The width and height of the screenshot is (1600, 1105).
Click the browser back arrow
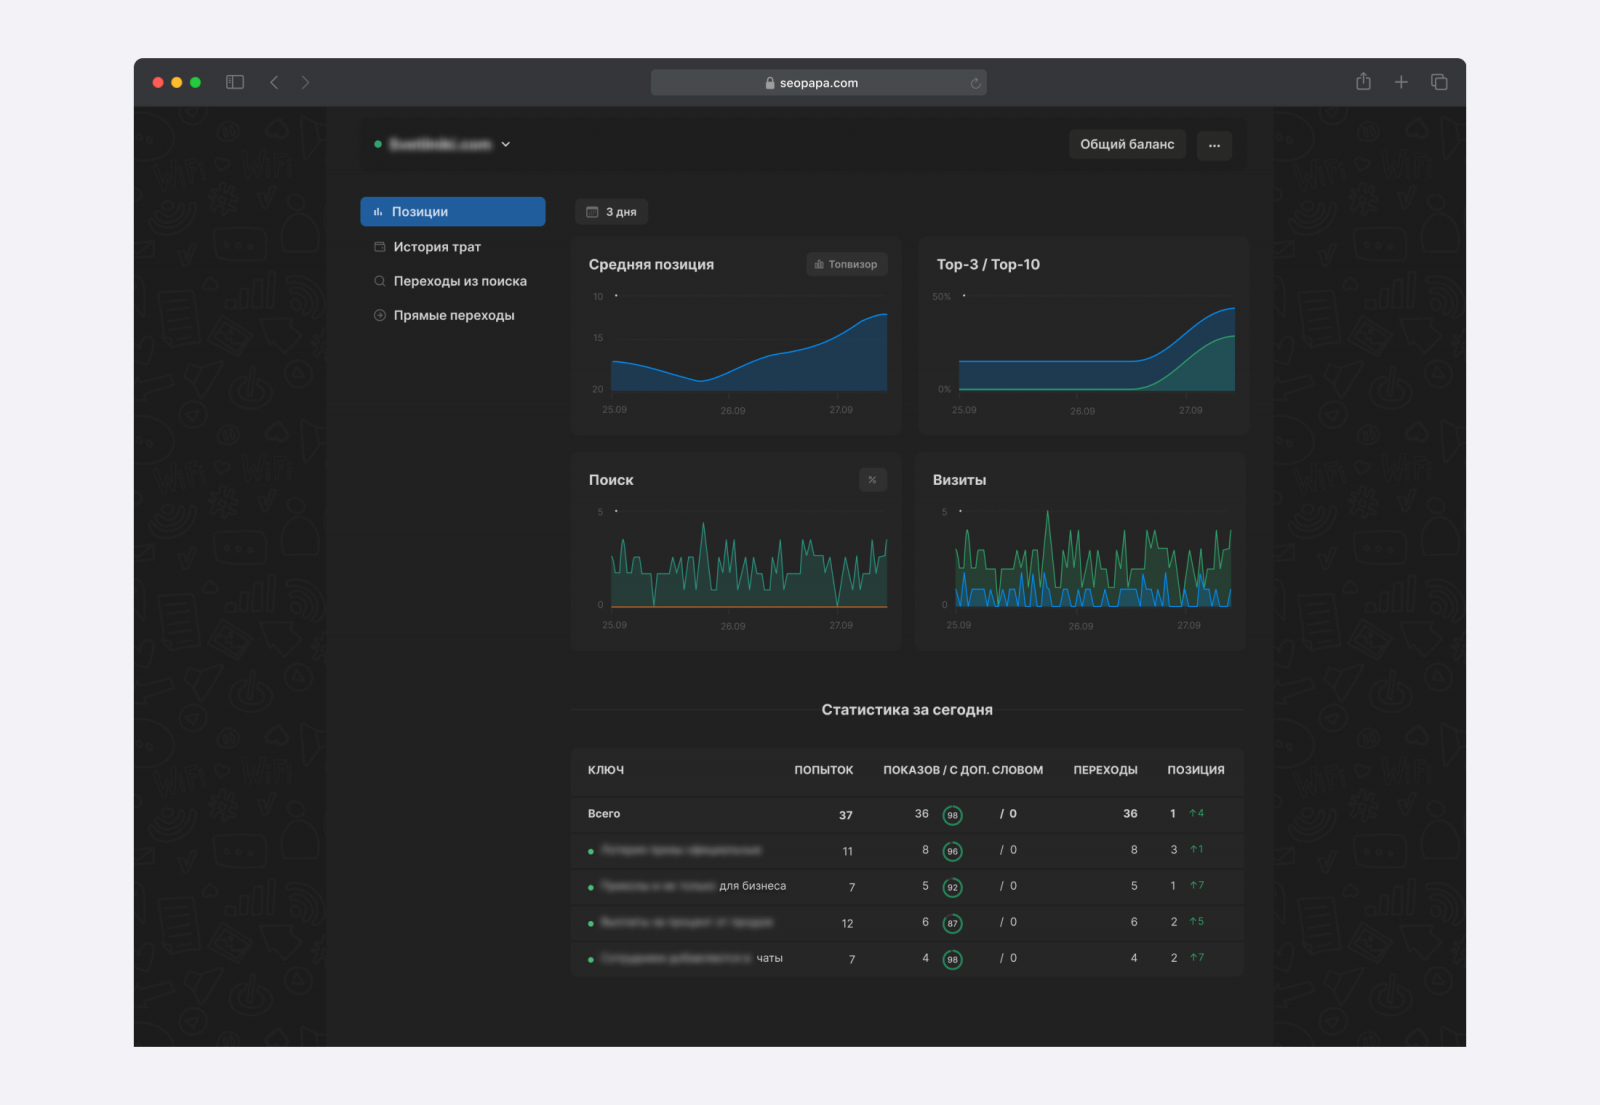pos(274,82)
